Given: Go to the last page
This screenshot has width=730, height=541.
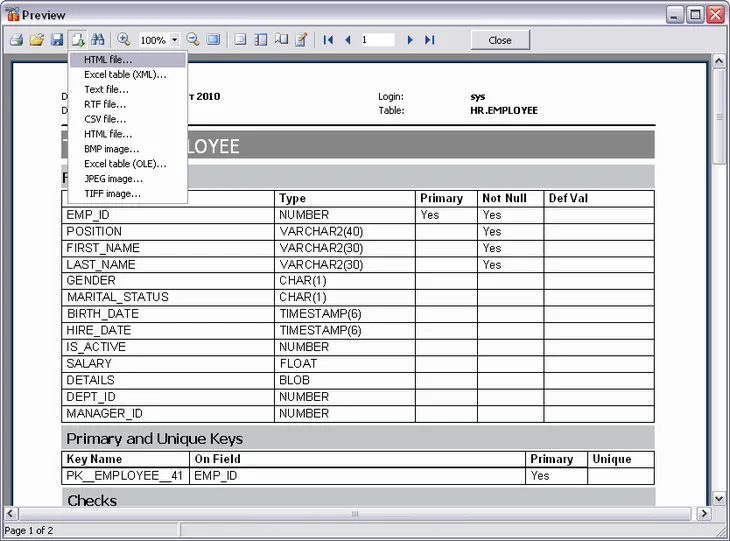Looking at the screenshot, I should (430, 40).
